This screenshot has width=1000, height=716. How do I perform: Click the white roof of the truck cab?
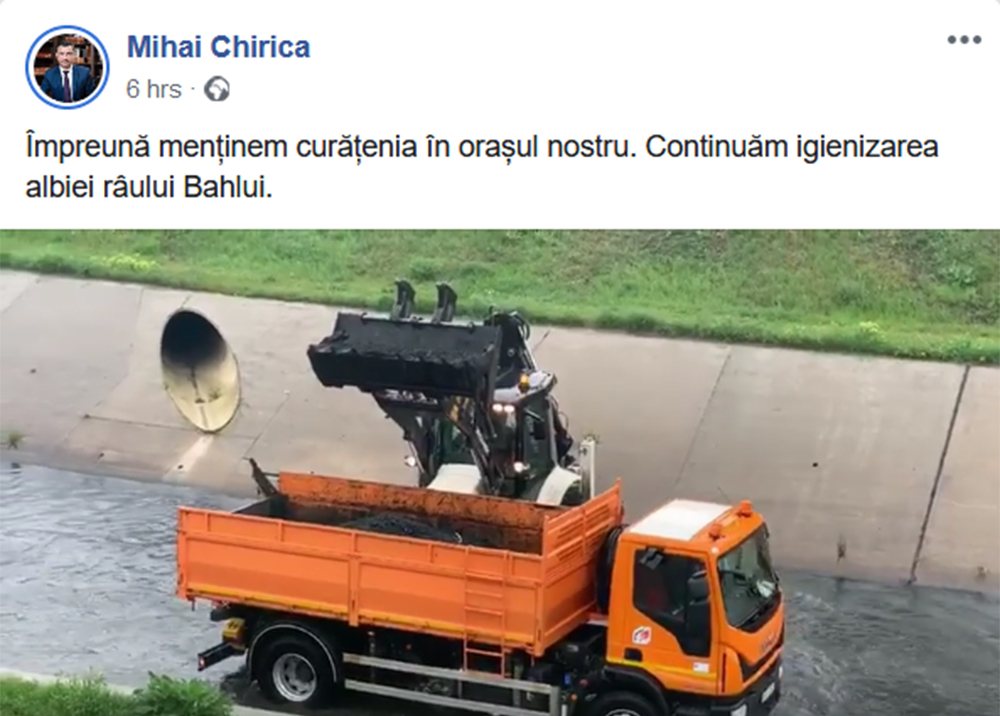tap(679, 520)
